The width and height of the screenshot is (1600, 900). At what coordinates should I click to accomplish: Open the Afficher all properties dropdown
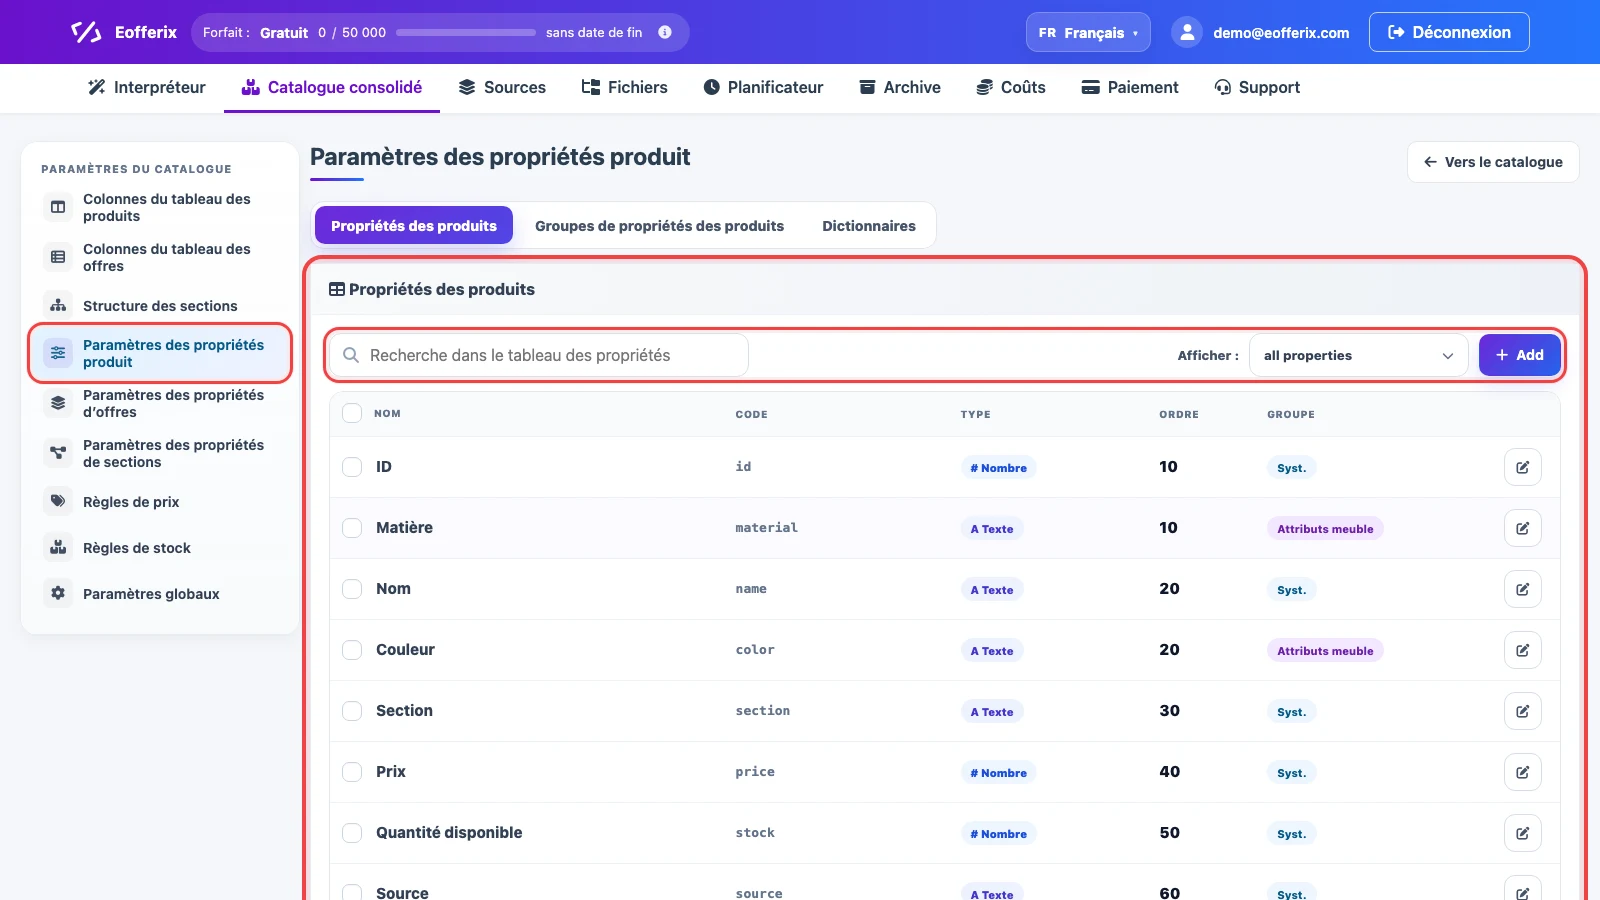tap(1358, 355)
